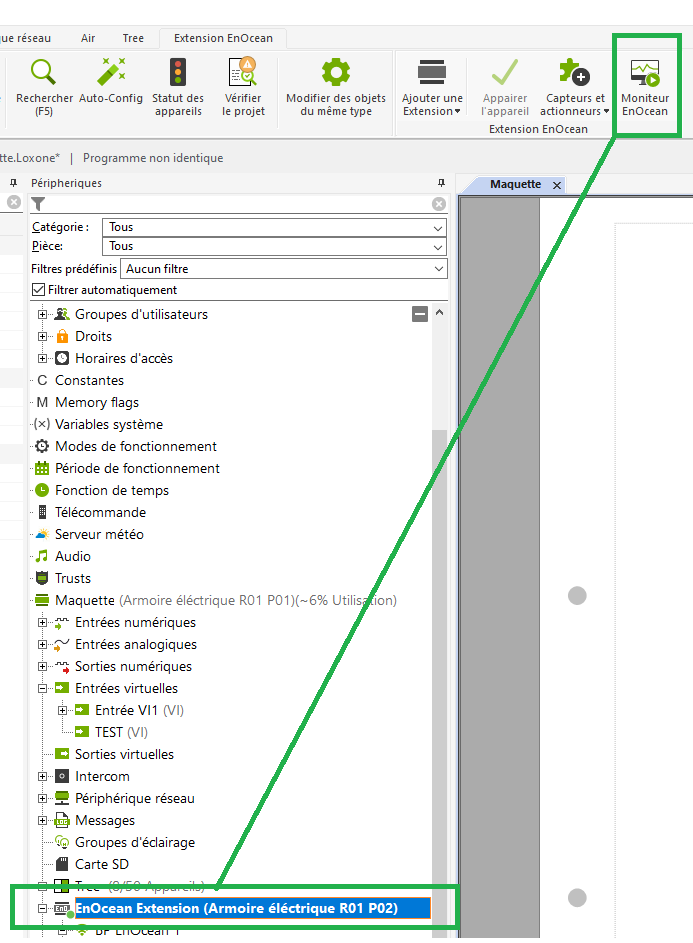Click Vérifier le projet icon

(243, 73)
